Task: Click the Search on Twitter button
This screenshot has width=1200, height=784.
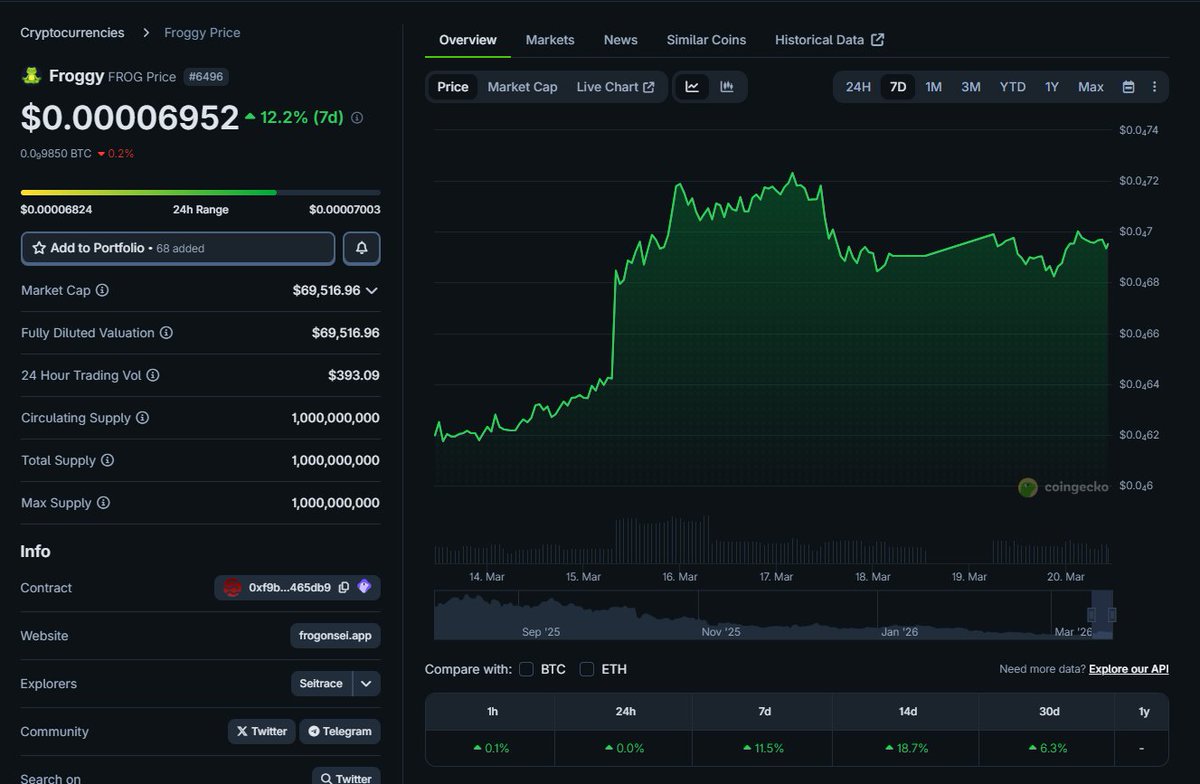Action: [346, 778]
